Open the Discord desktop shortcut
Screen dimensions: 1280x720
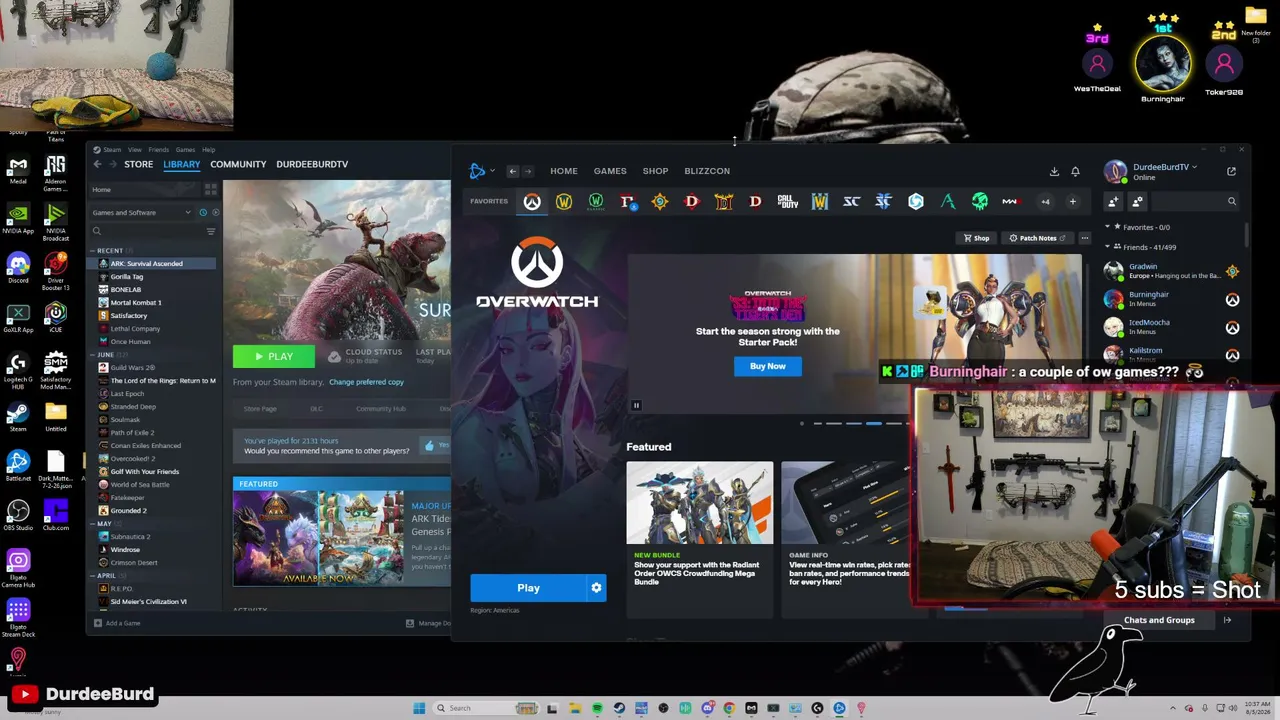point(18,267)
